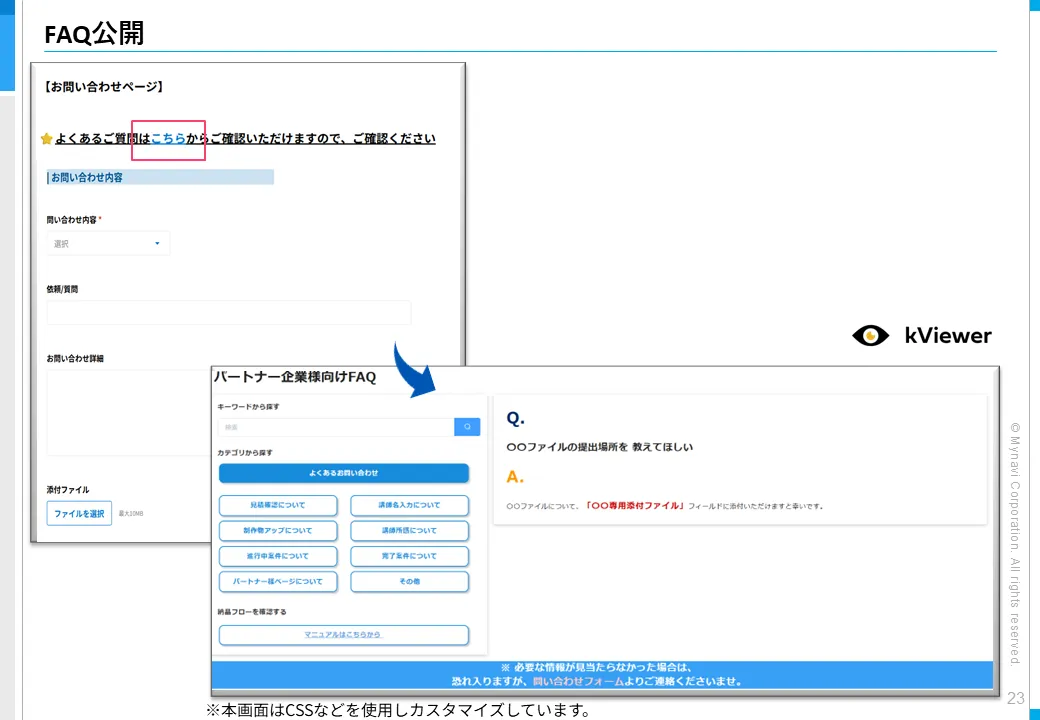Image resolution: width=1040 pixels, height=720 pixels.
Task: Open the 問い合わせ内容 選択 dropdown
Action: [x=108, y=243]
